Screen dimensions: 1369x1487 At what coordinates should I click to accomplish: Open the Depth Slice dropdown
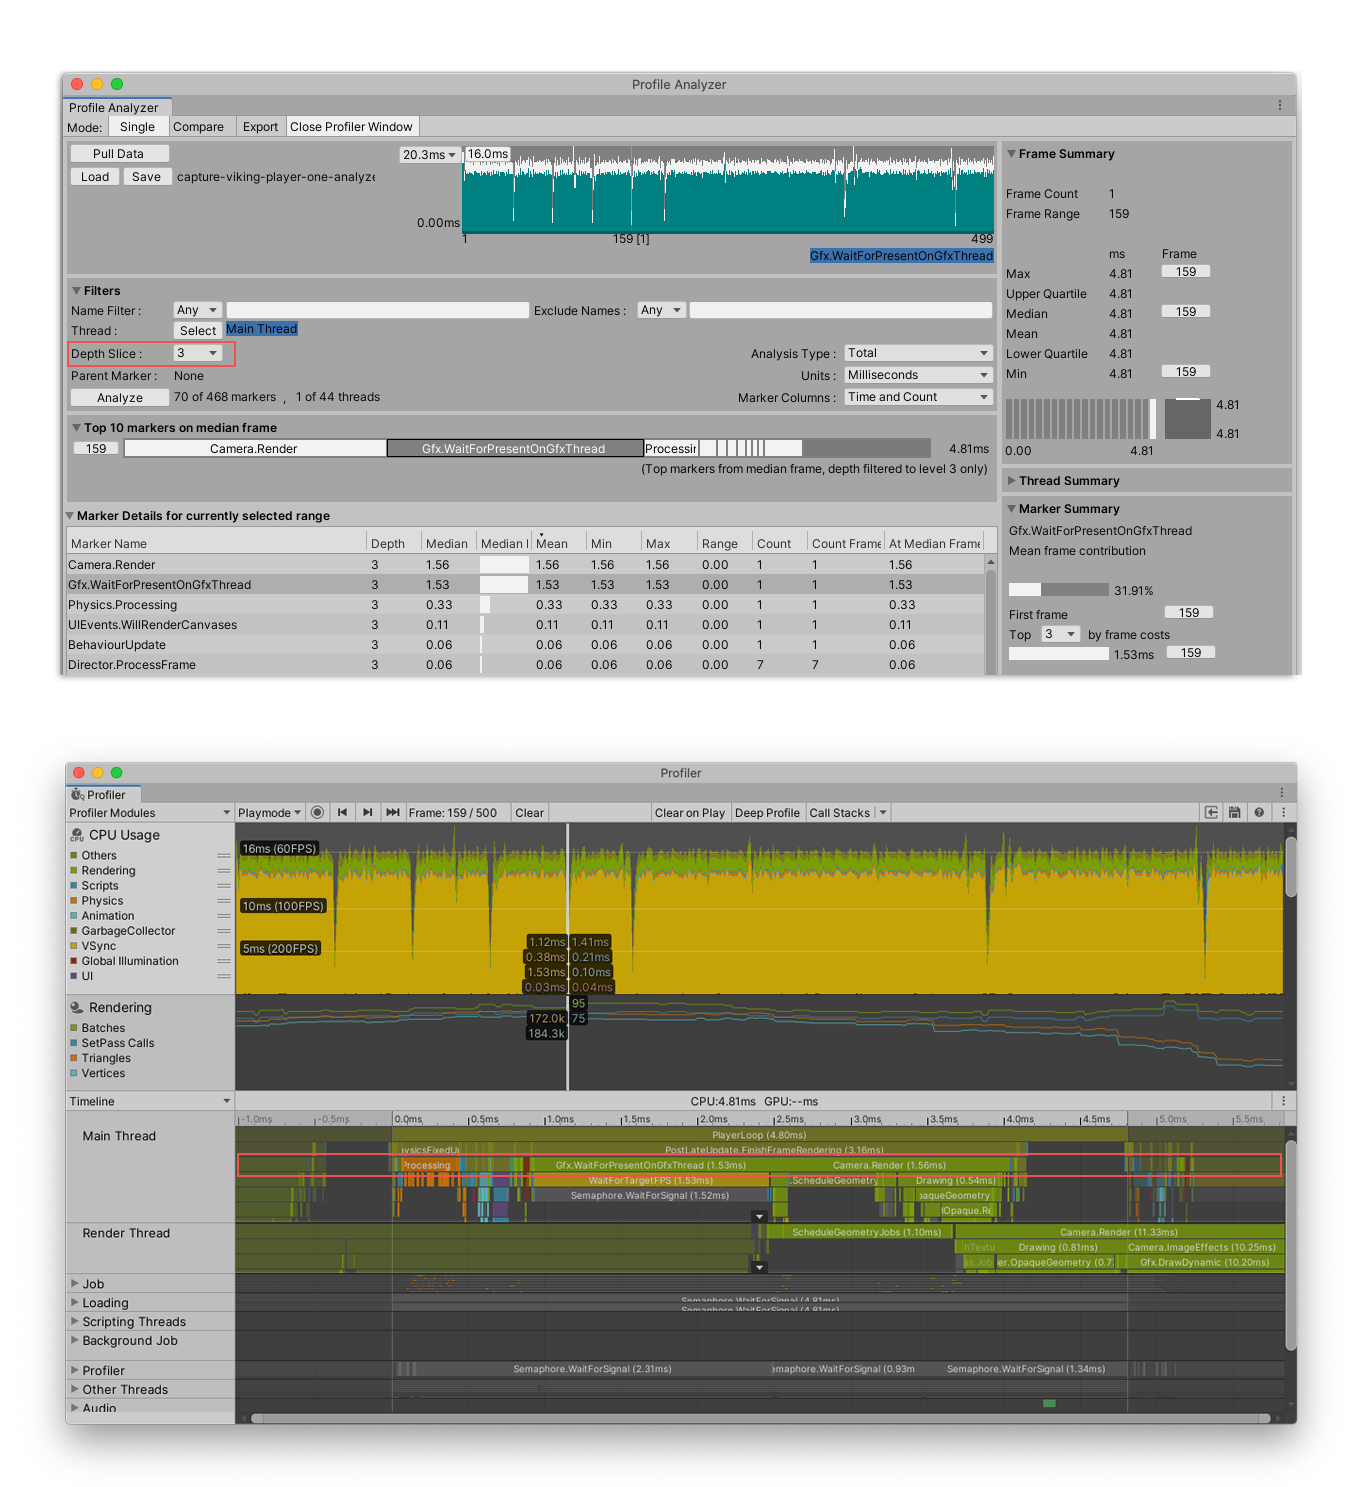click(x=197, y=353)
